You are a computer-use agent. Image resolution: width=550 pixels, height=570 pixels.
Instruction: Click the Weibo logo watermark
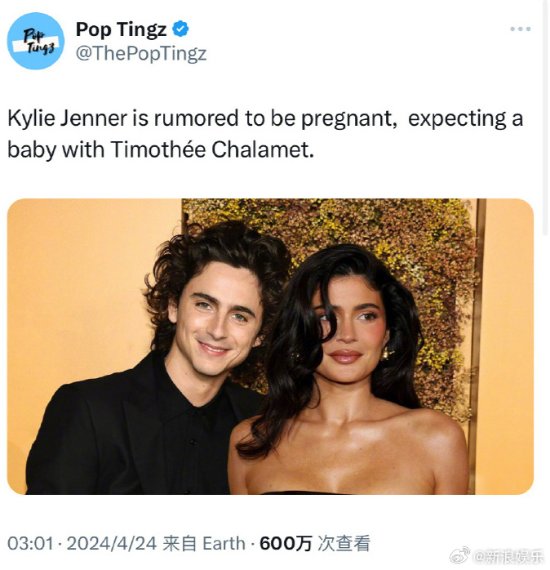460,556
